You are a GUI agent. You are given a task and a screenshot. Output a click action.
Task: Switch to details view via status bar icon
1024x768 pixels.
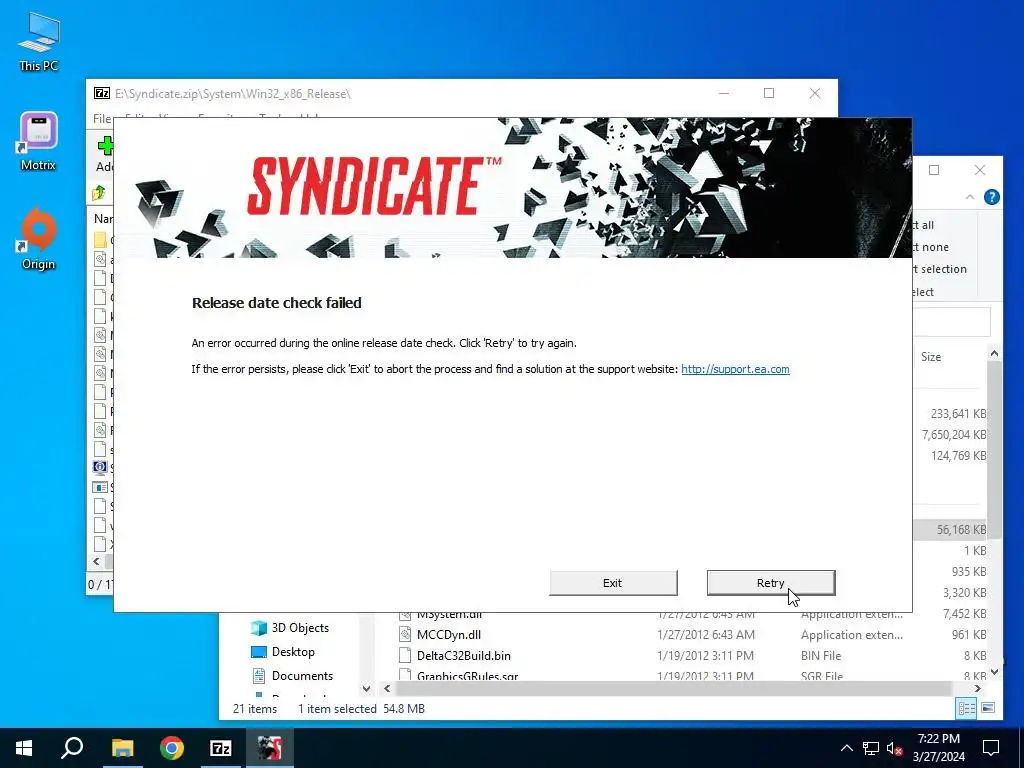click(967, 708)
